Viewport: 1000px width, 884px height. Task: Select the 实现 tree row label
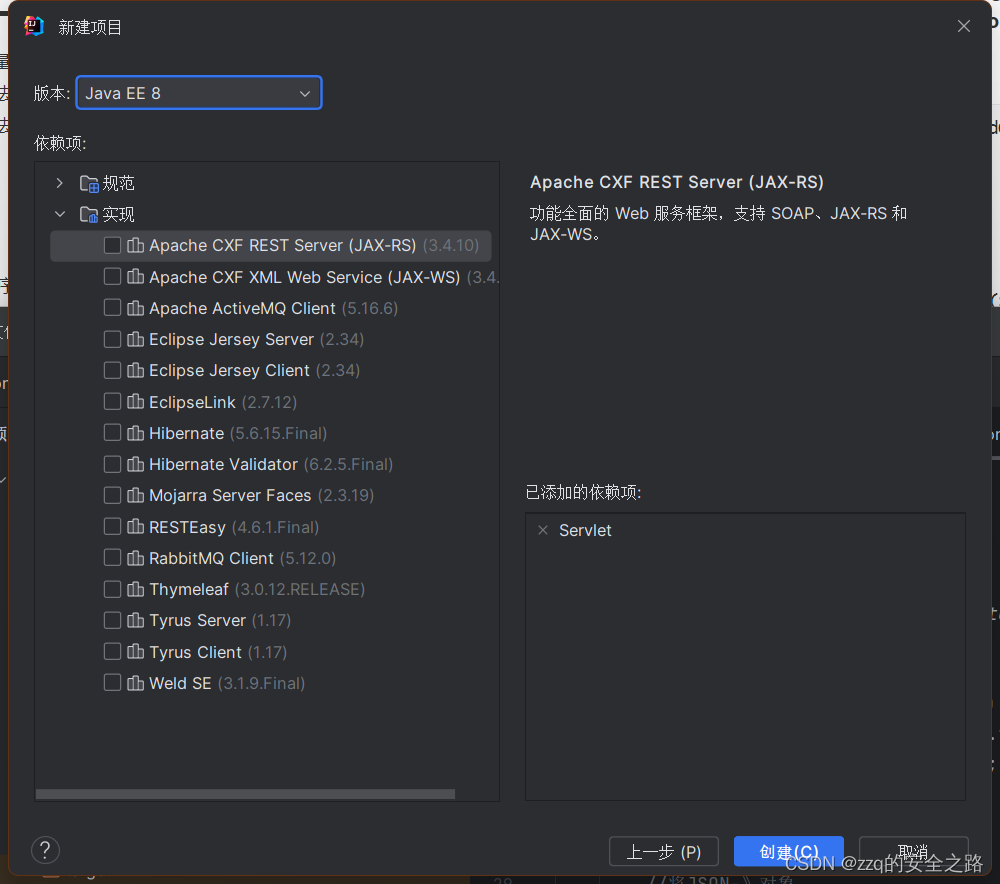[x=119, y=214]
